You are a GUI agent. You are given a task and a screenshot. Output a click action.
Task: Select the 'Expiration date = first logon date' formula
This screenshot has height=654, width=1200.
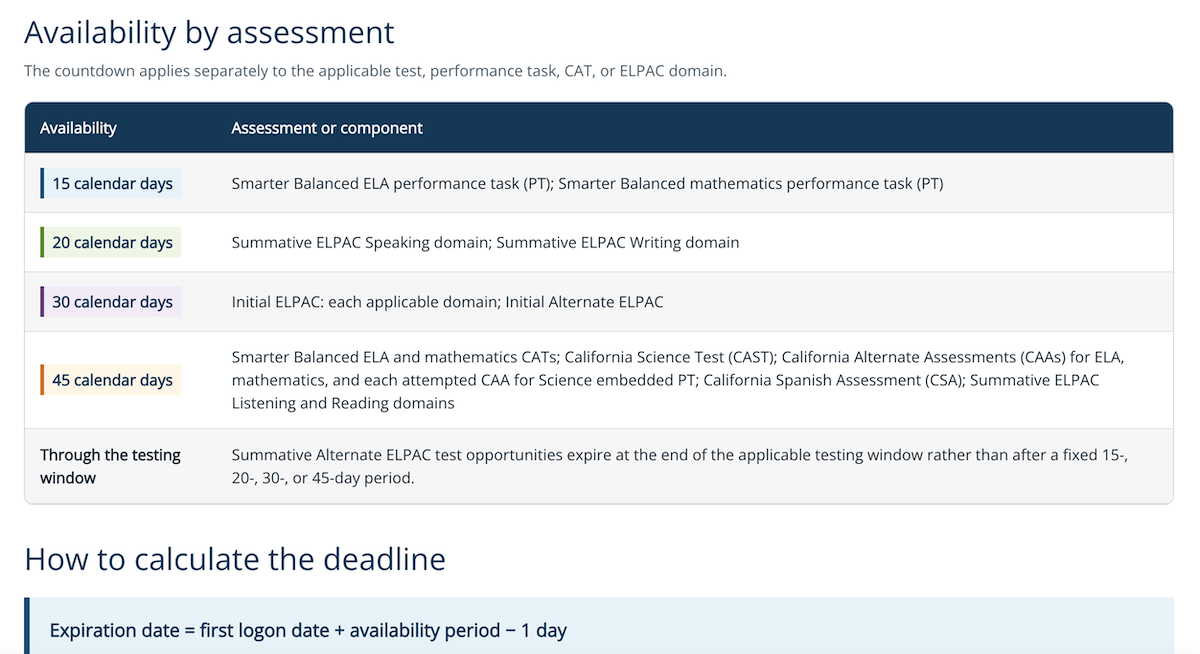pos(308,631)
